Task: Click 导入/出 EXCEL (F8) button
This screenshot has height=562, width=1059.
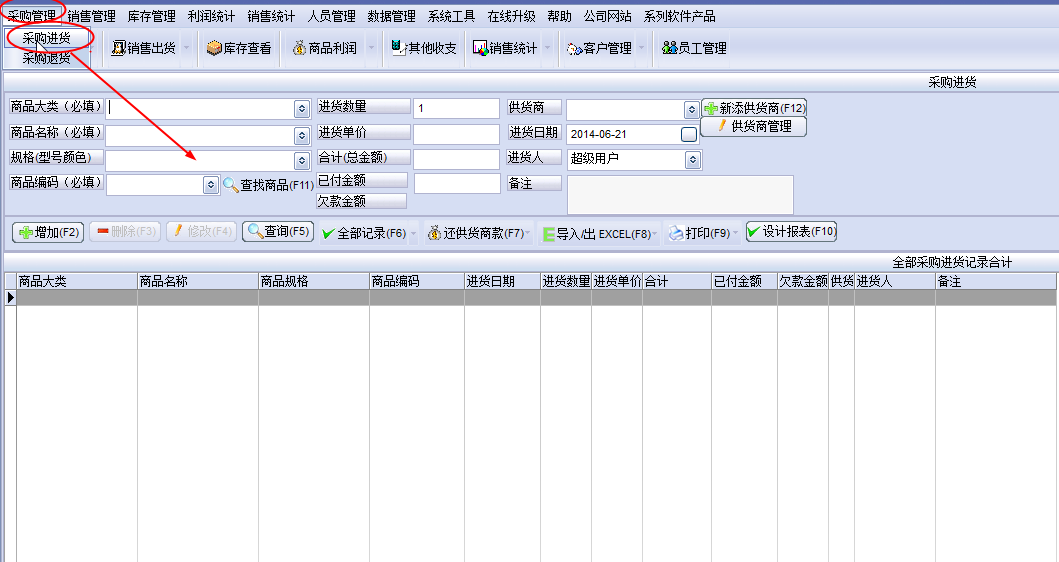Action: pos(549,234)
